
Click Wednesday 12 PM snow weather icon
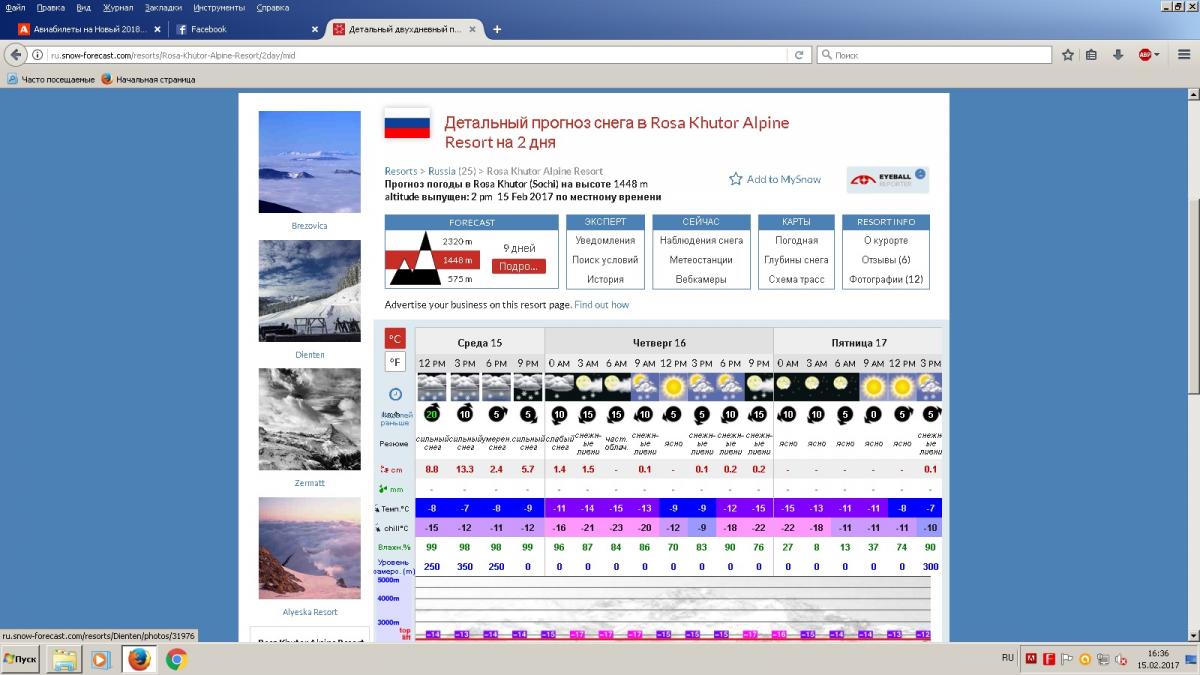pos(432,387)
